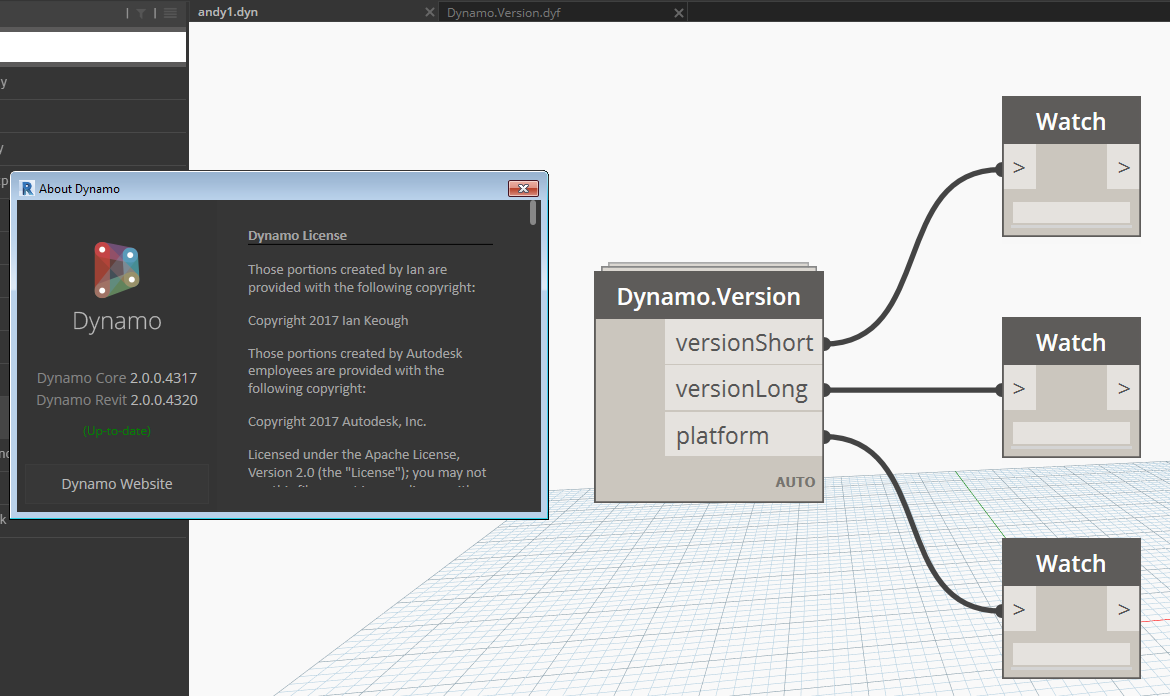1170x696 pixels.
Task: Select the Dynamo.Version node header
Action: (708, 296)
